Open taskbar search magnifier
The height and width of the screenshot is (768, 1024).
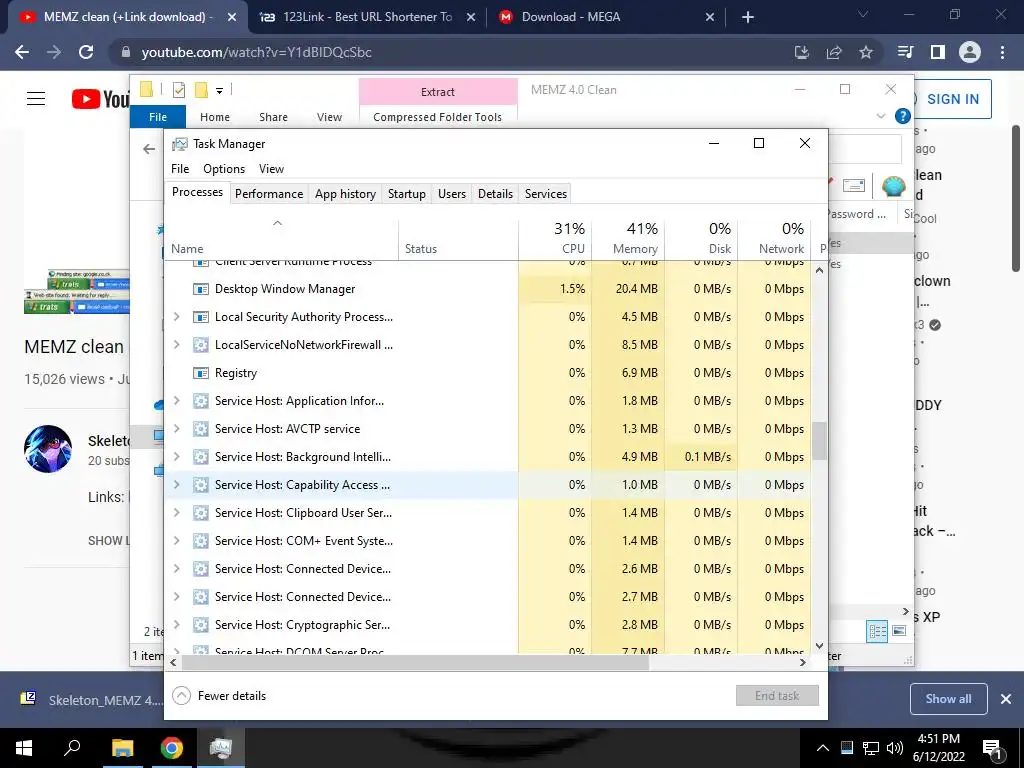[72, 748]
